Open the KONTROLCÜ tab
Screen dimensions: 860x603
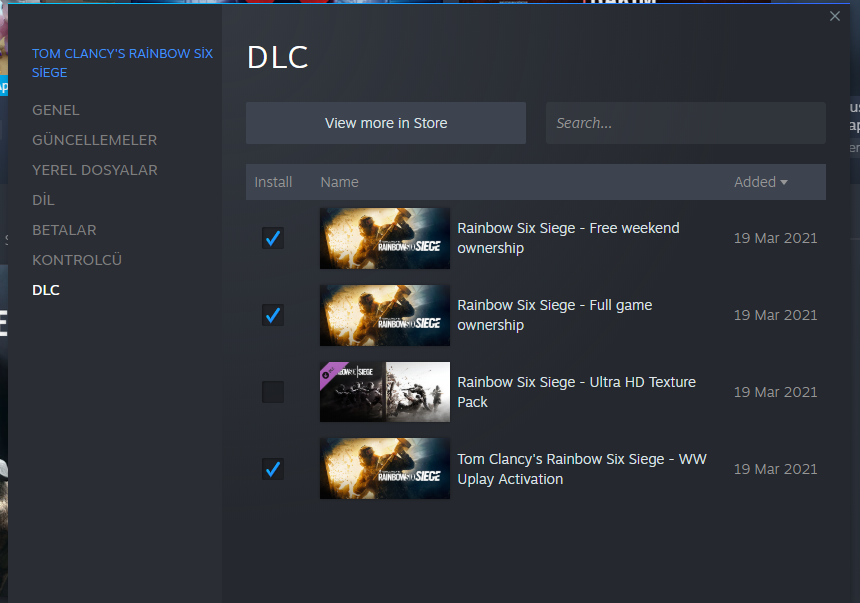point(77,260)
